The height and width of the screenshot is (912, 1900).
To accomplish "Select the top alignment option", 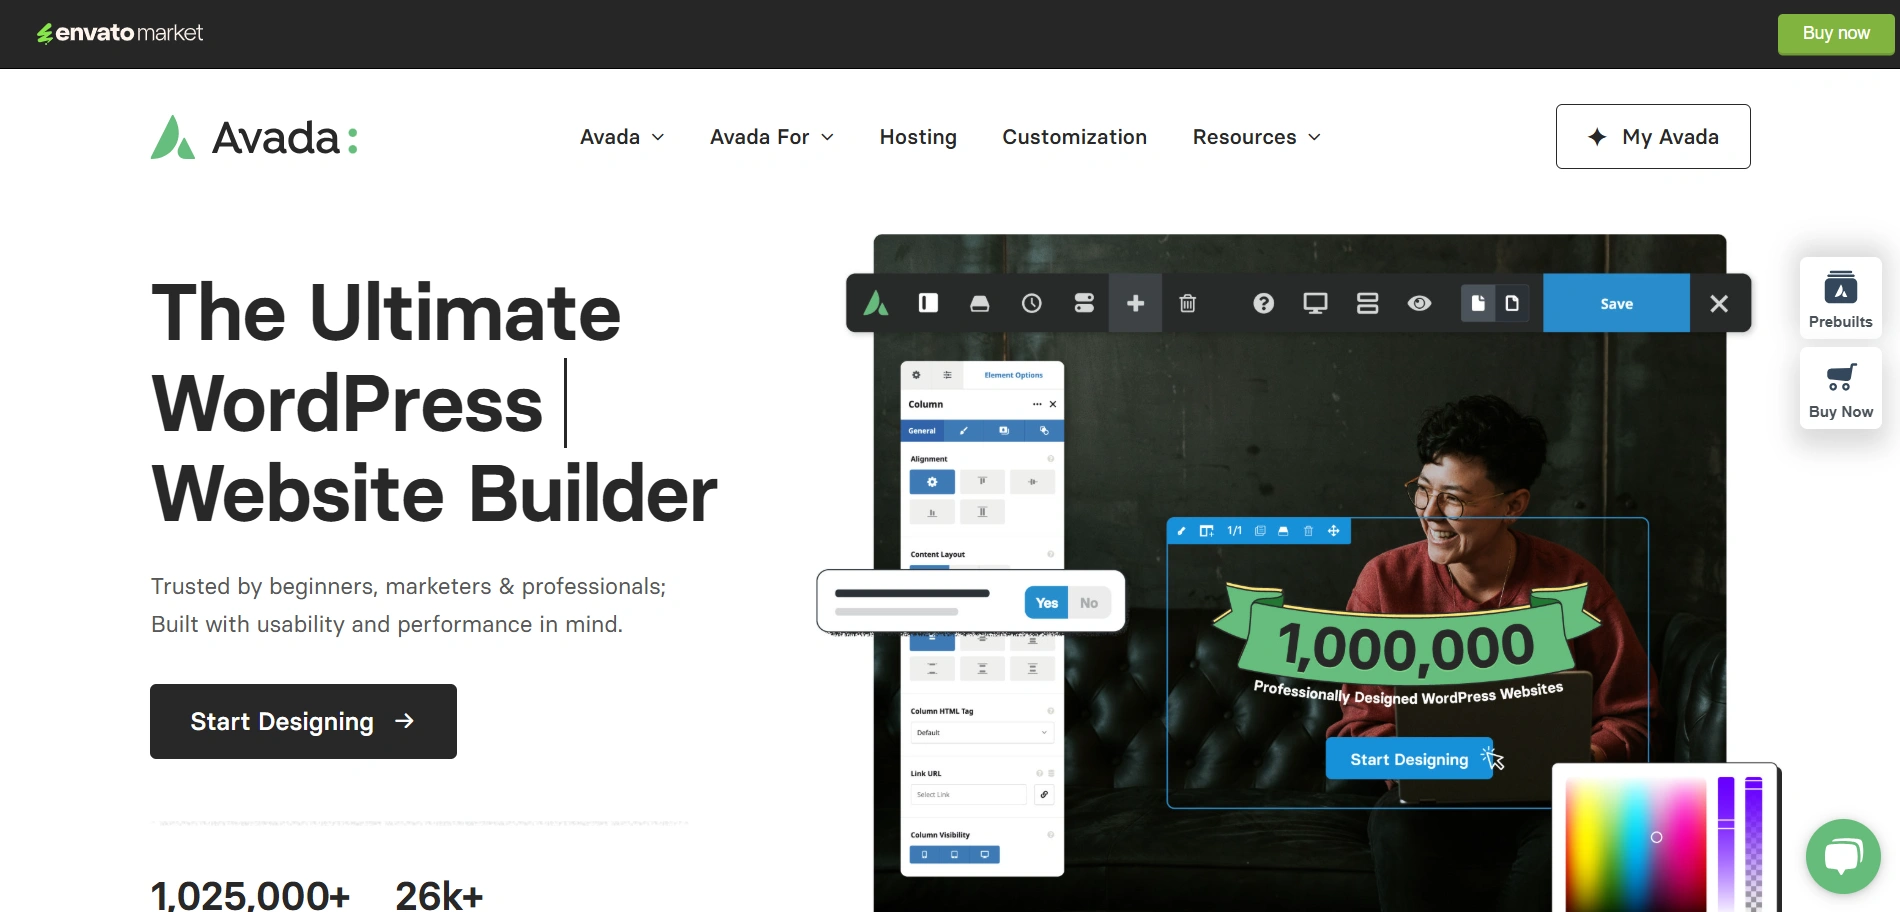I will tap(982, 482).
